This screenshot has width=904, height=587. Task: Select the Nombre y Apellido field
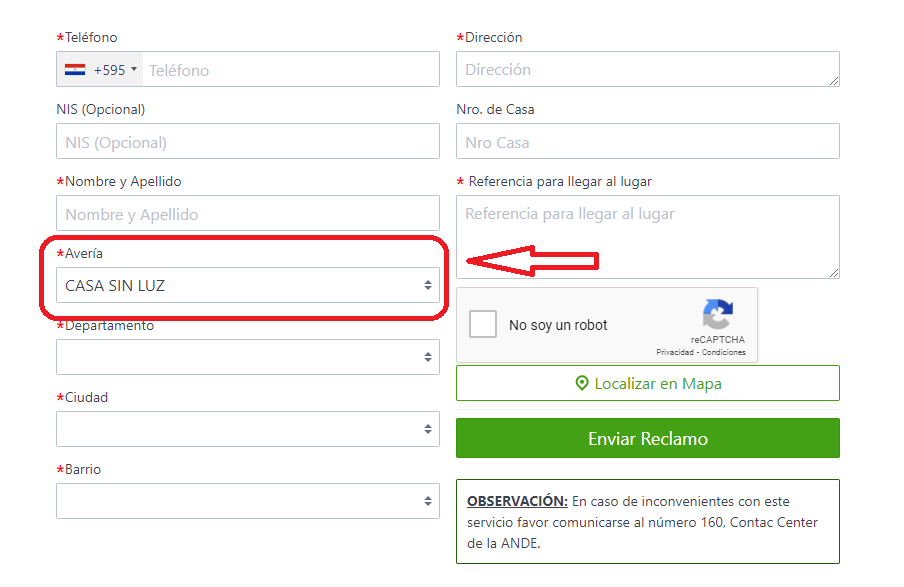click(x=248, y=213)
